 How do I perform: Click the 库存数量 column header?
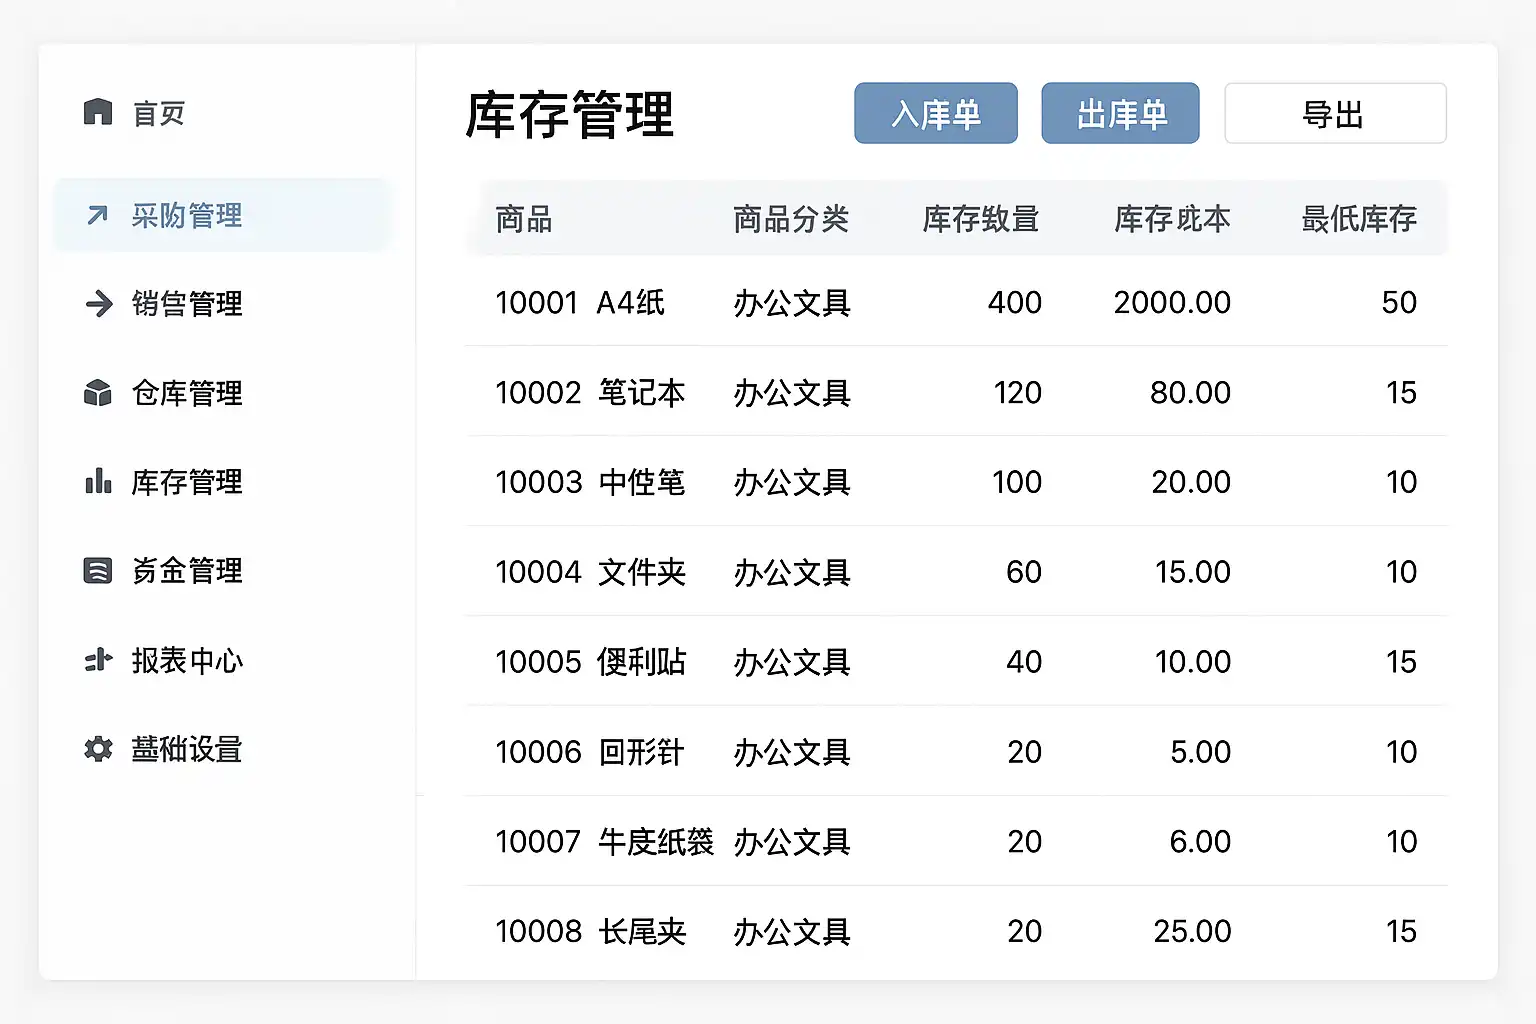(x=980, y=219)
